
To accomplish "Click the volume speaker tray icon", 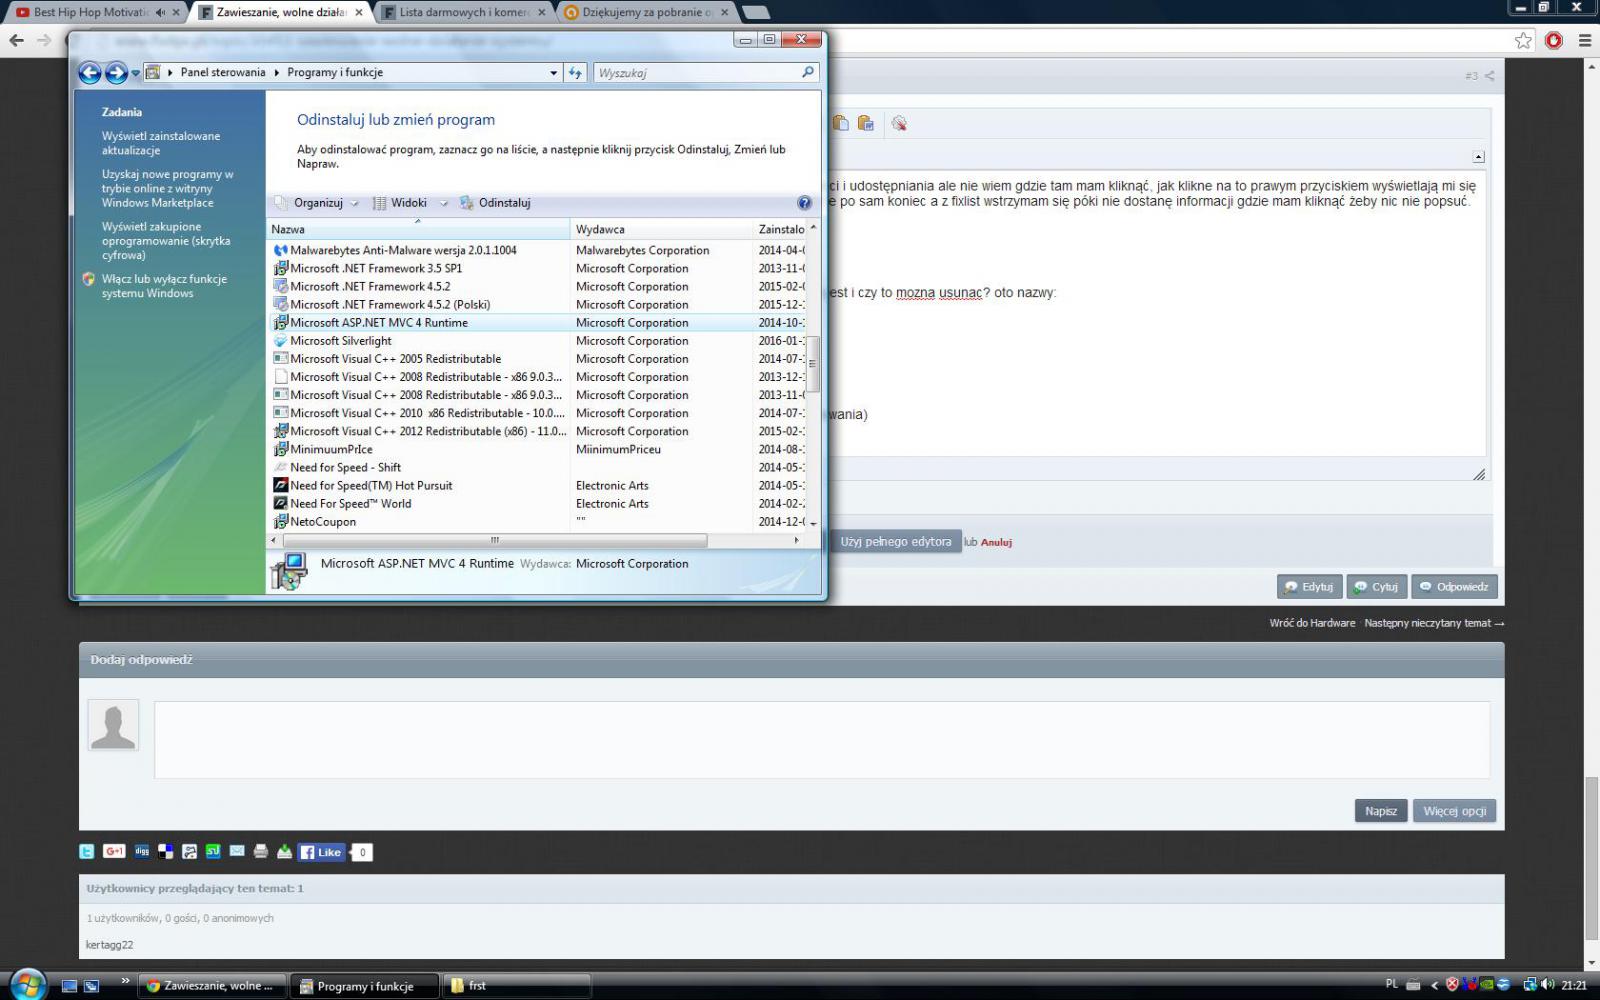I will (x=1547, y=985).
